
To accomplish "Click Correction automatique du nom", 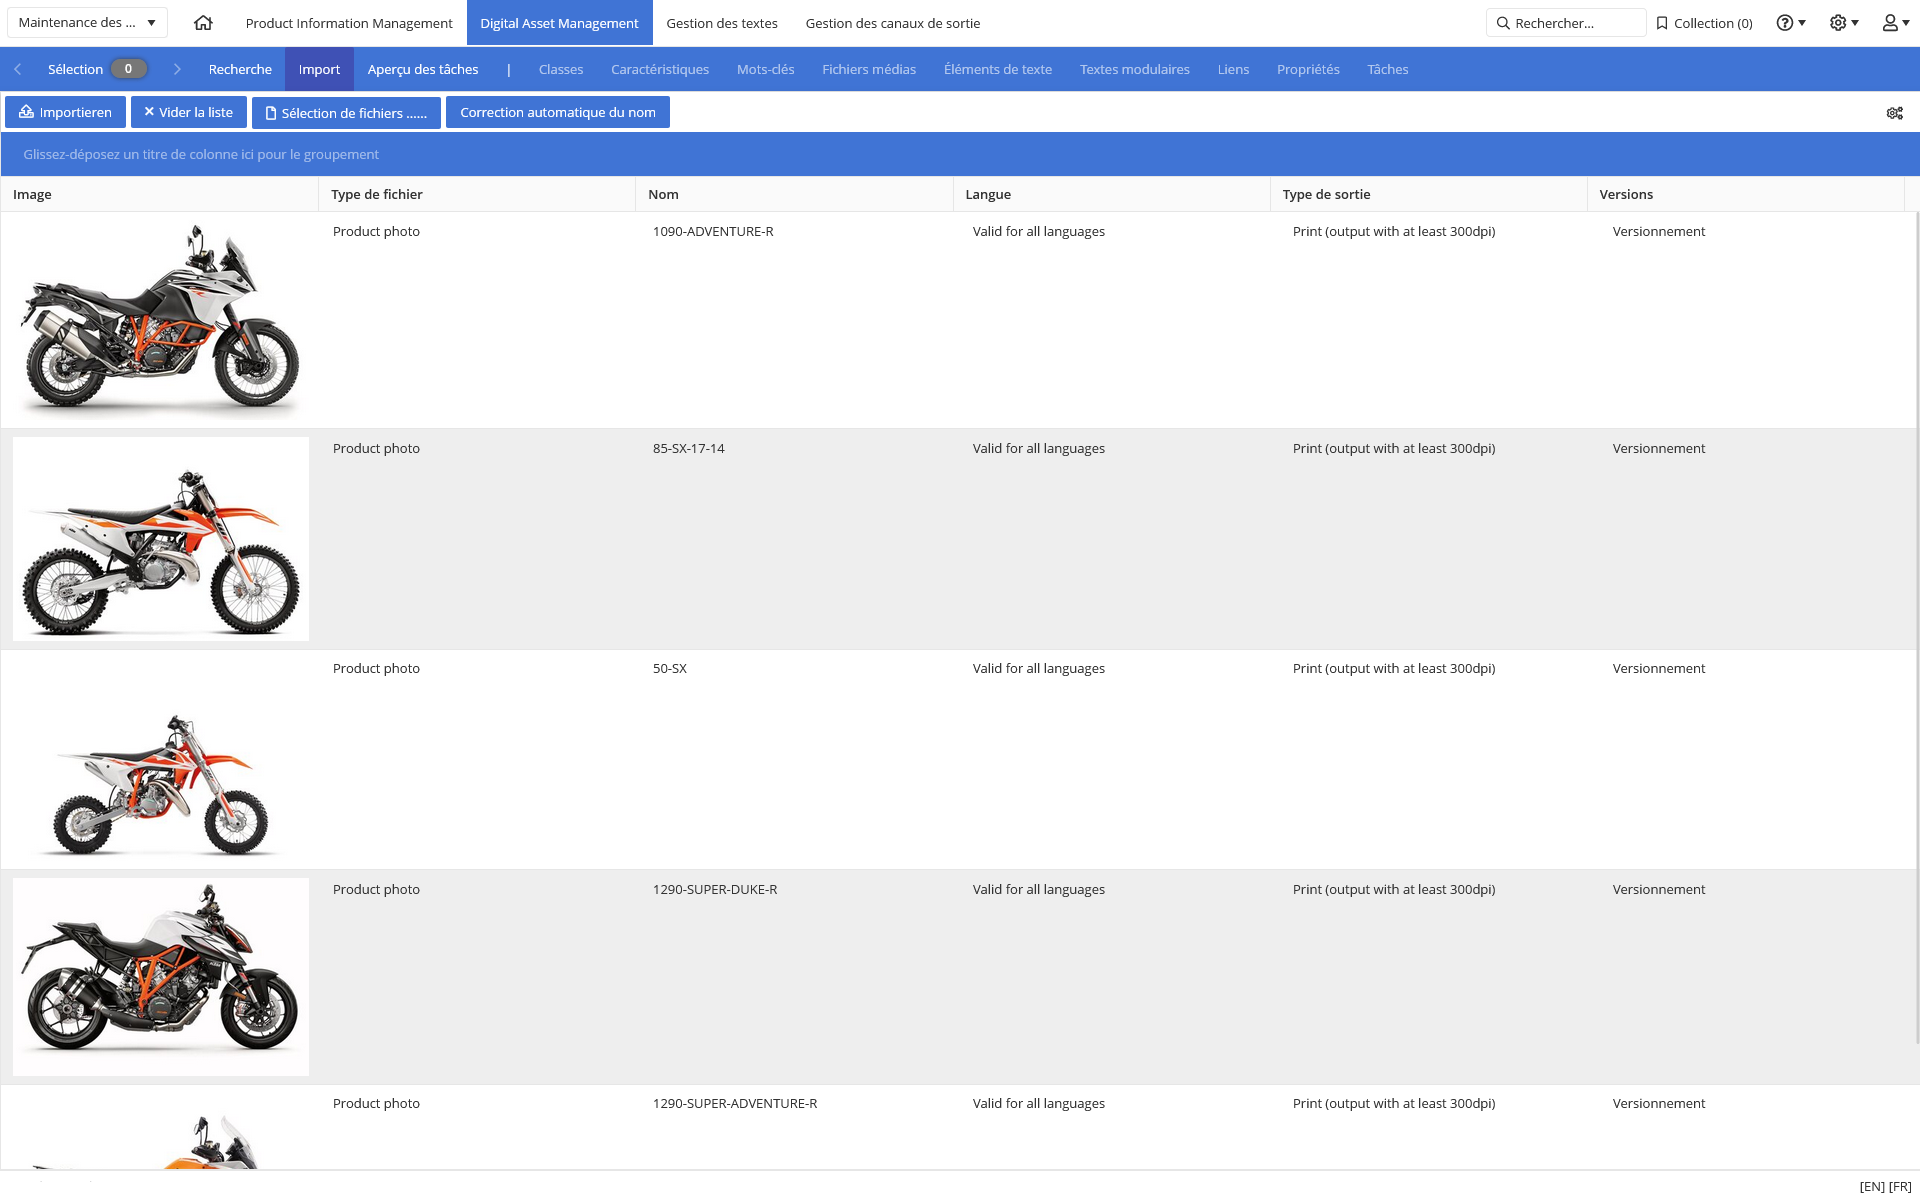I will 558,112.
